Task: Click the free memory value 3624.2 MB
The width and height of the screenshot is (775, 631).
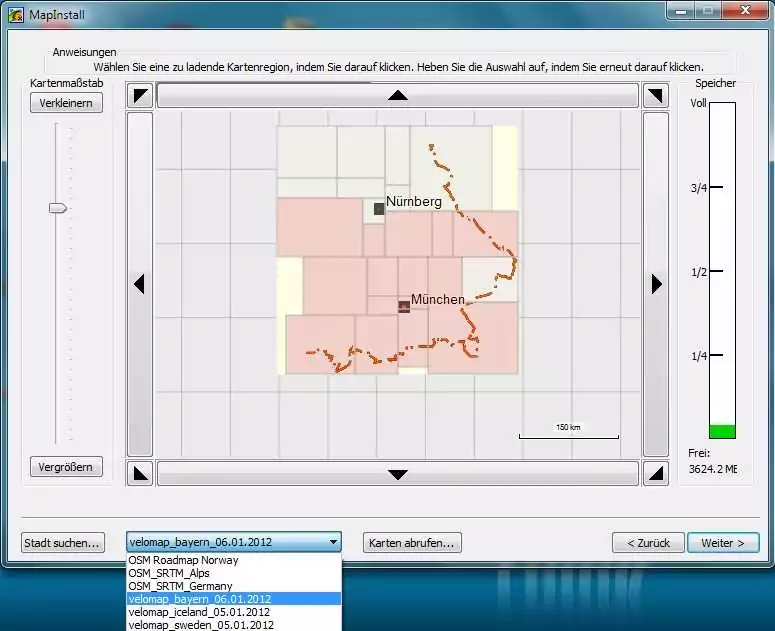Action: pyautogui.click(x=713, y=469)
